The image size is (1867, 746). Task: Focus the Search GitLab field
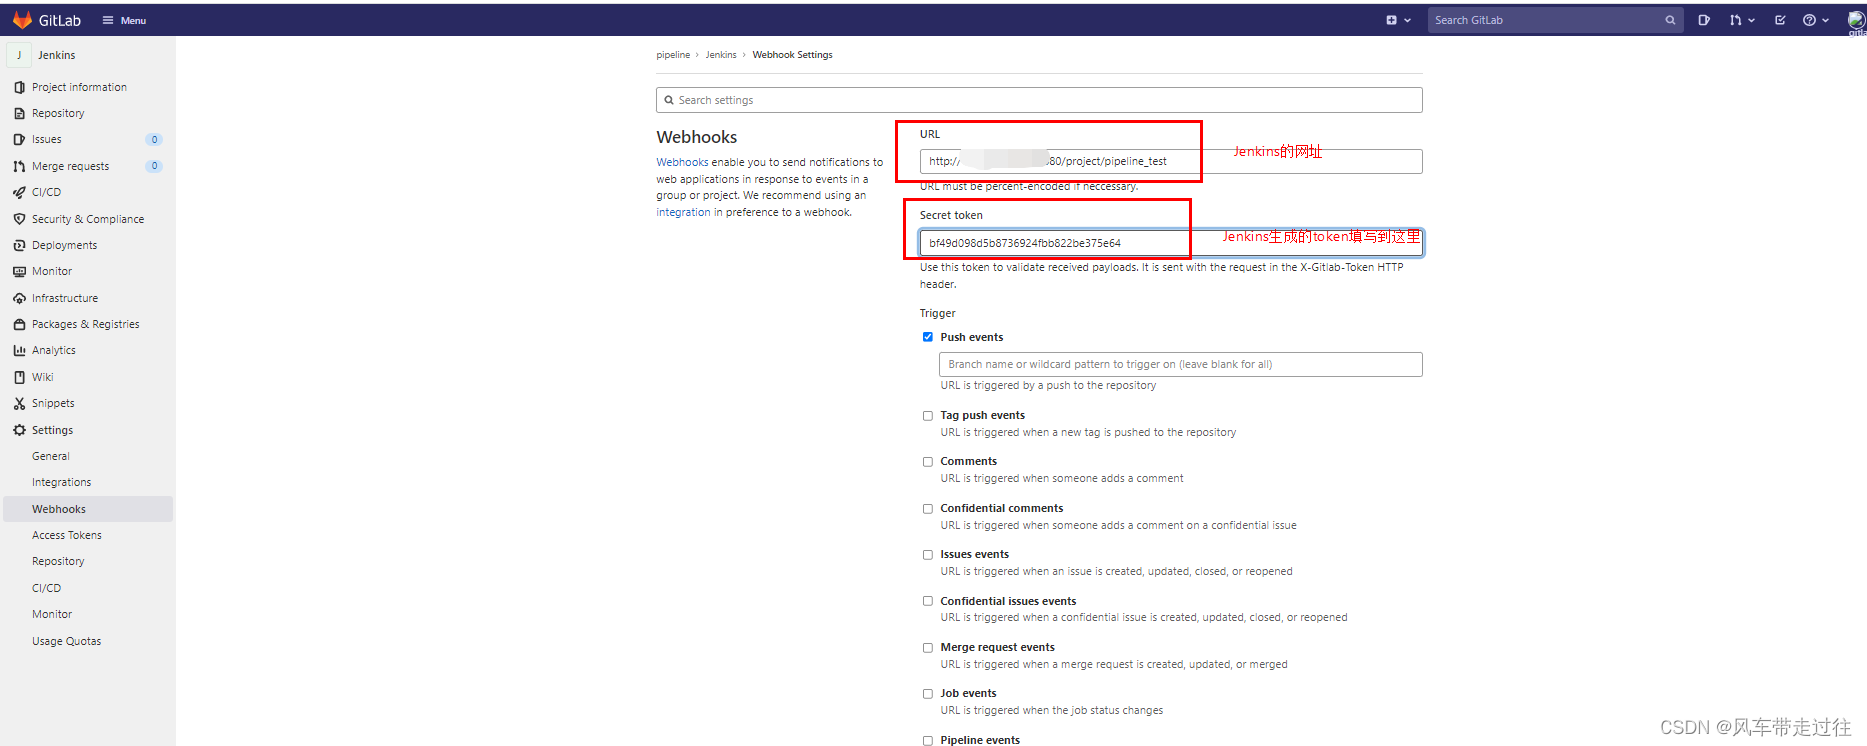(x=1555, y=20)
